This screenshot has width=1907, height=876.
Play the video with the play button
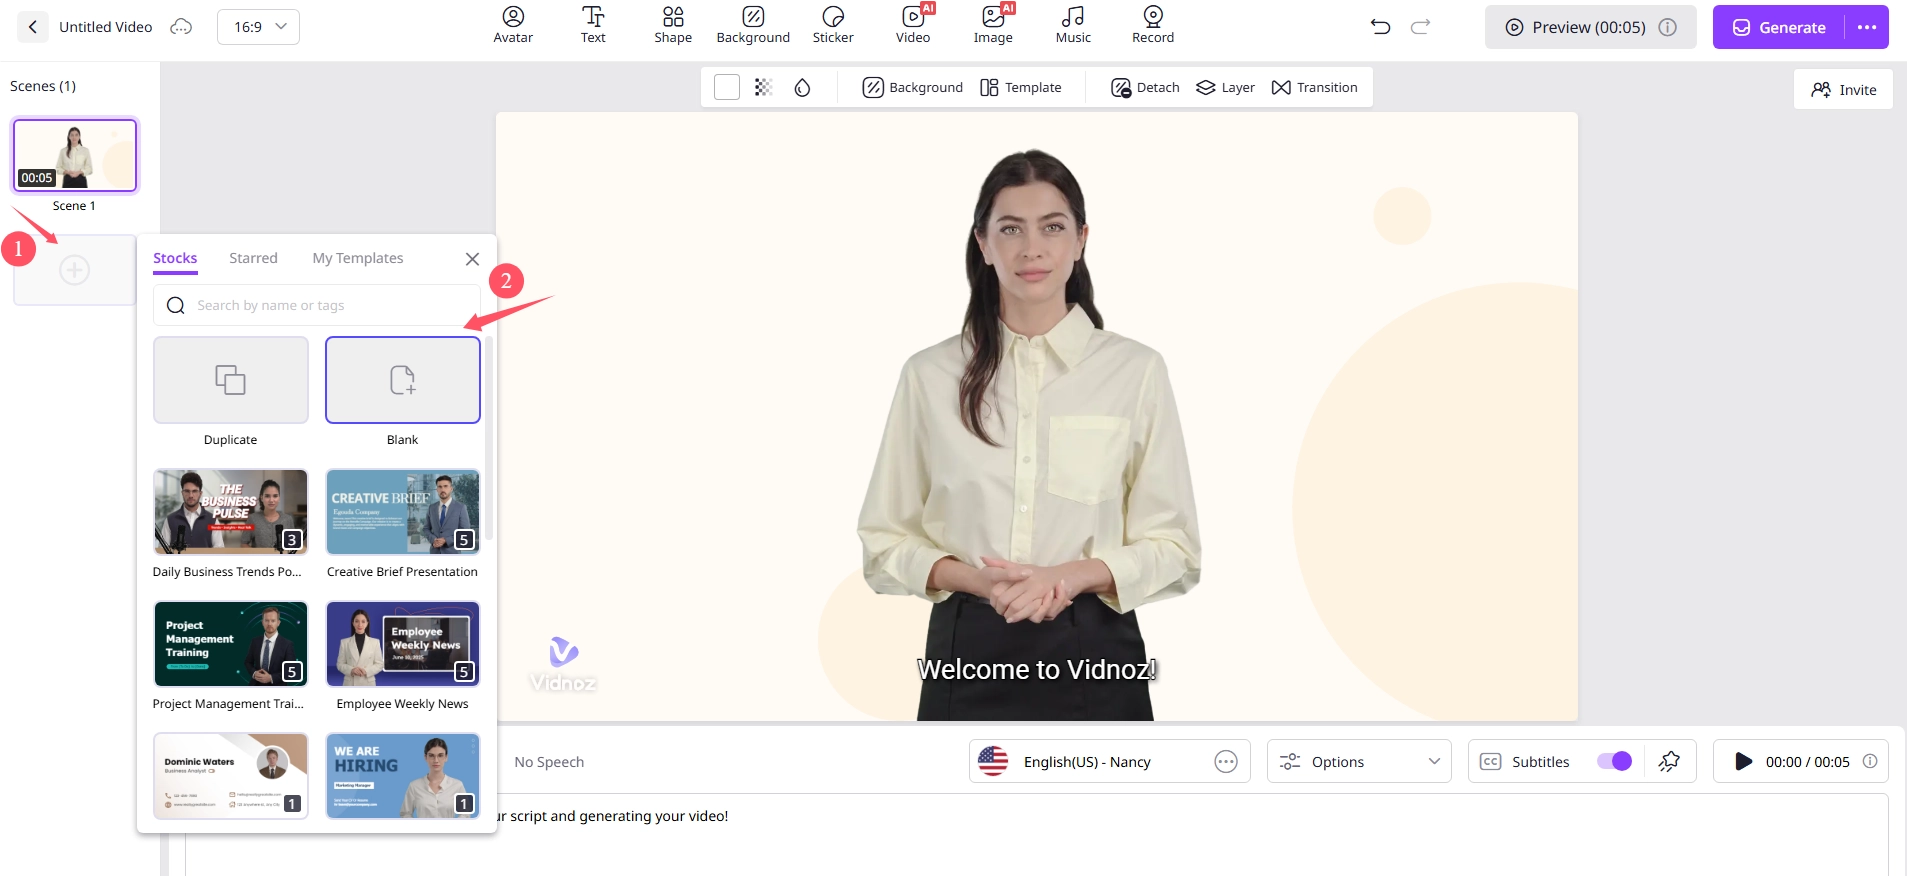pyautogui.click(x=1743, y=762)
